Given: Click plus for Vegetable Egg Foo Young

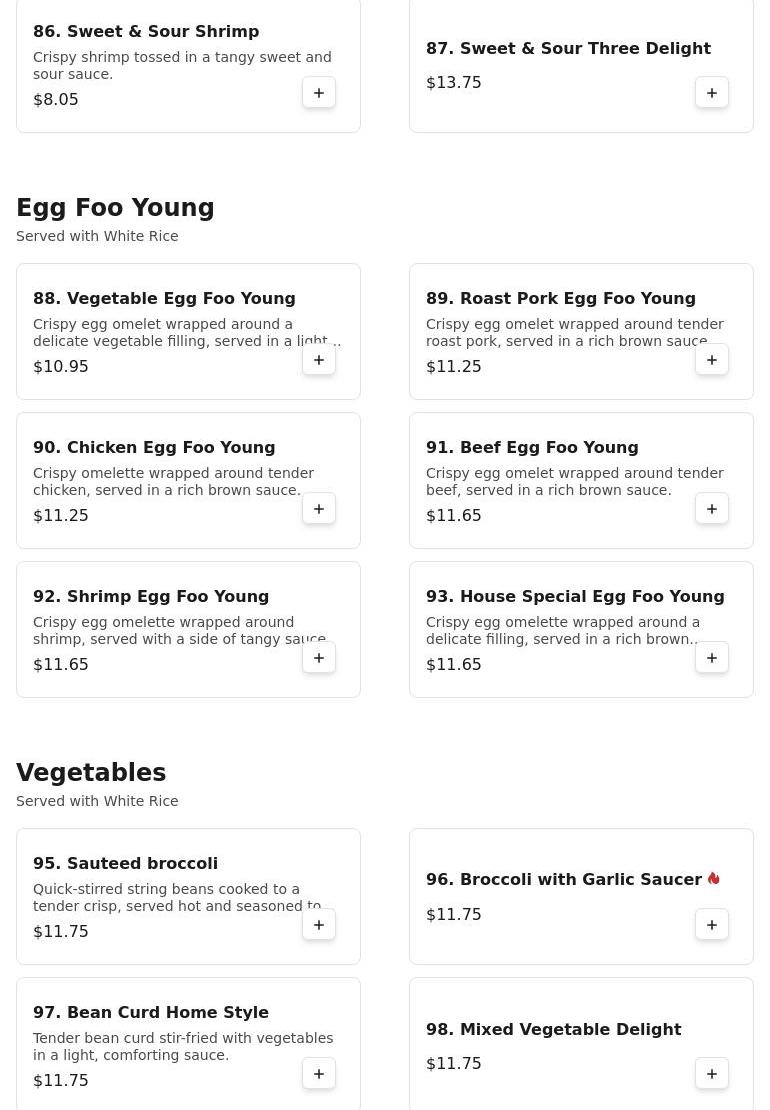Looking at the screenshot, I should coord(319,360).
